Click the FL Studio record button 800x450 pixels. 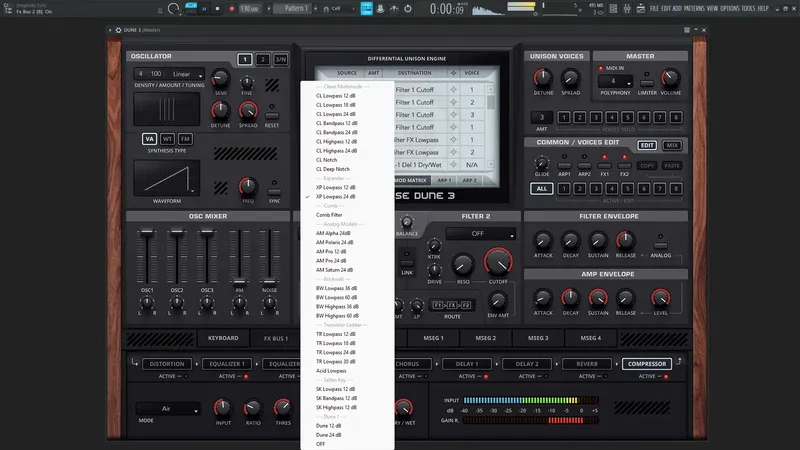[x=232, y=9]
